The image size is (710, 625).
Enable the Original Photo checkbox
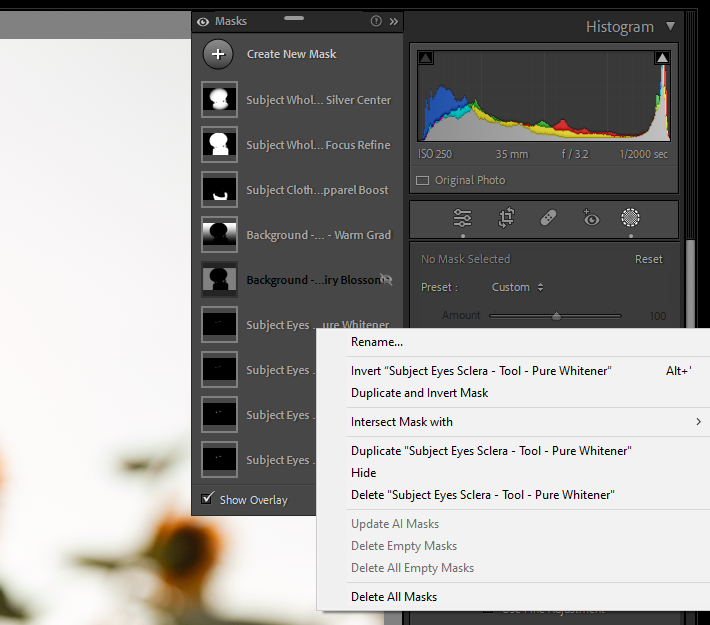coord(422,181)
